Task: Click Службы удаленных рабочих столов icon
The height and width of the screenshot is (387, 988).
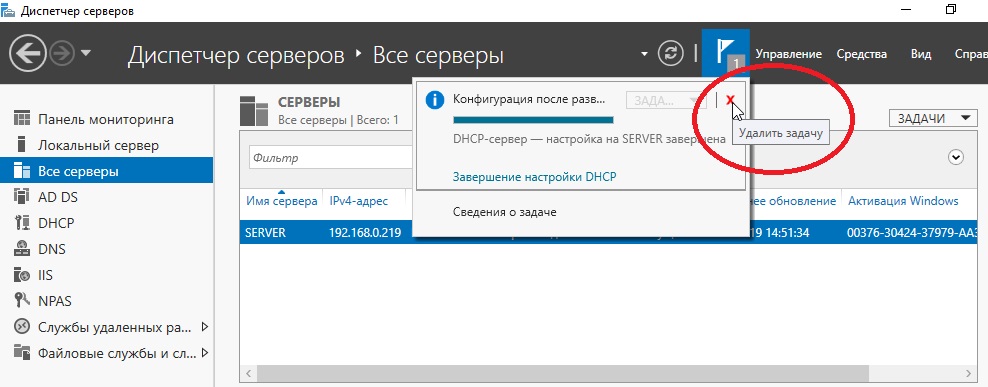Action: 22,326
